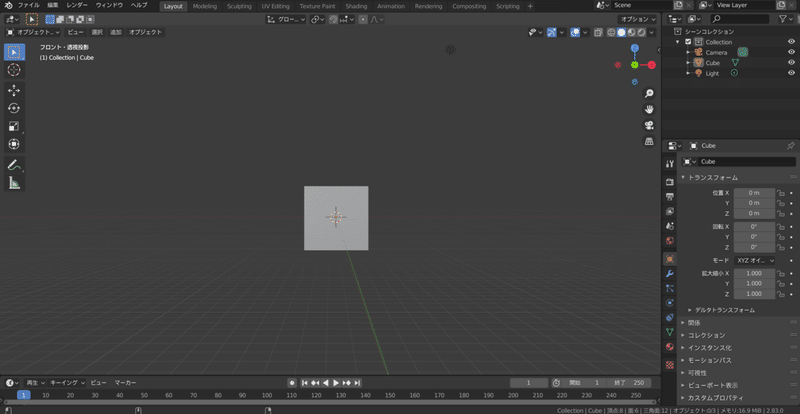Click the Z axis gizmo handle
The width and height of the screenshot is (800, 414).
tap(634, 48)
